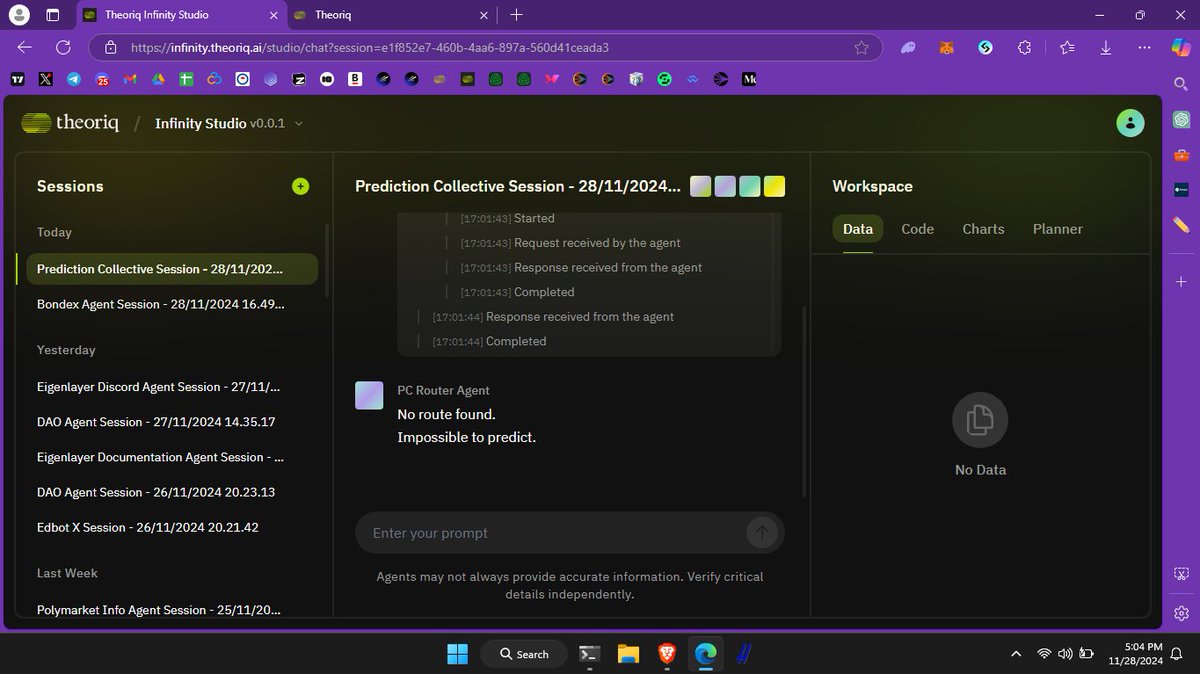Open Edge sidebar settings gear

pos(1181,613)
